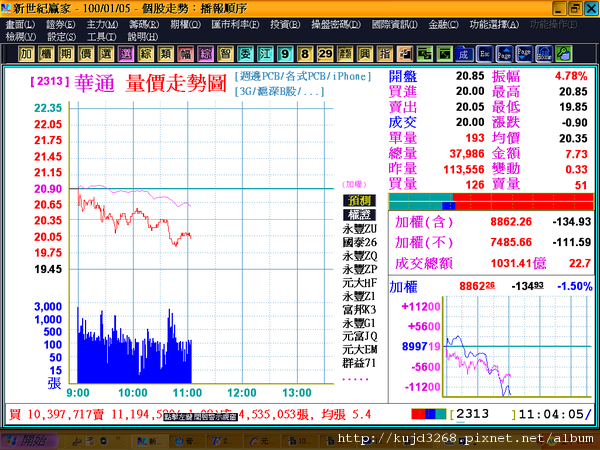600x450 pixels.
Task: Click the Windows 開始 Start button
Action: [x=29, y=441]
